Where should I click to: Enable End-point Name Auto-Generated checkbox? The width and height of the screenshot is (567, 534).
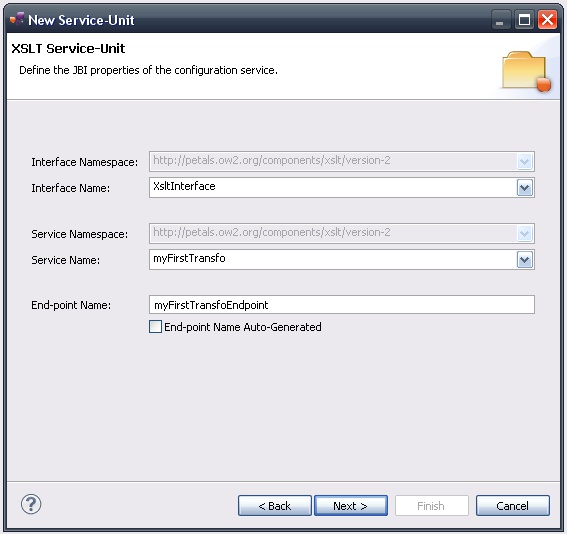pyautogui.click(x=155, y=326)
